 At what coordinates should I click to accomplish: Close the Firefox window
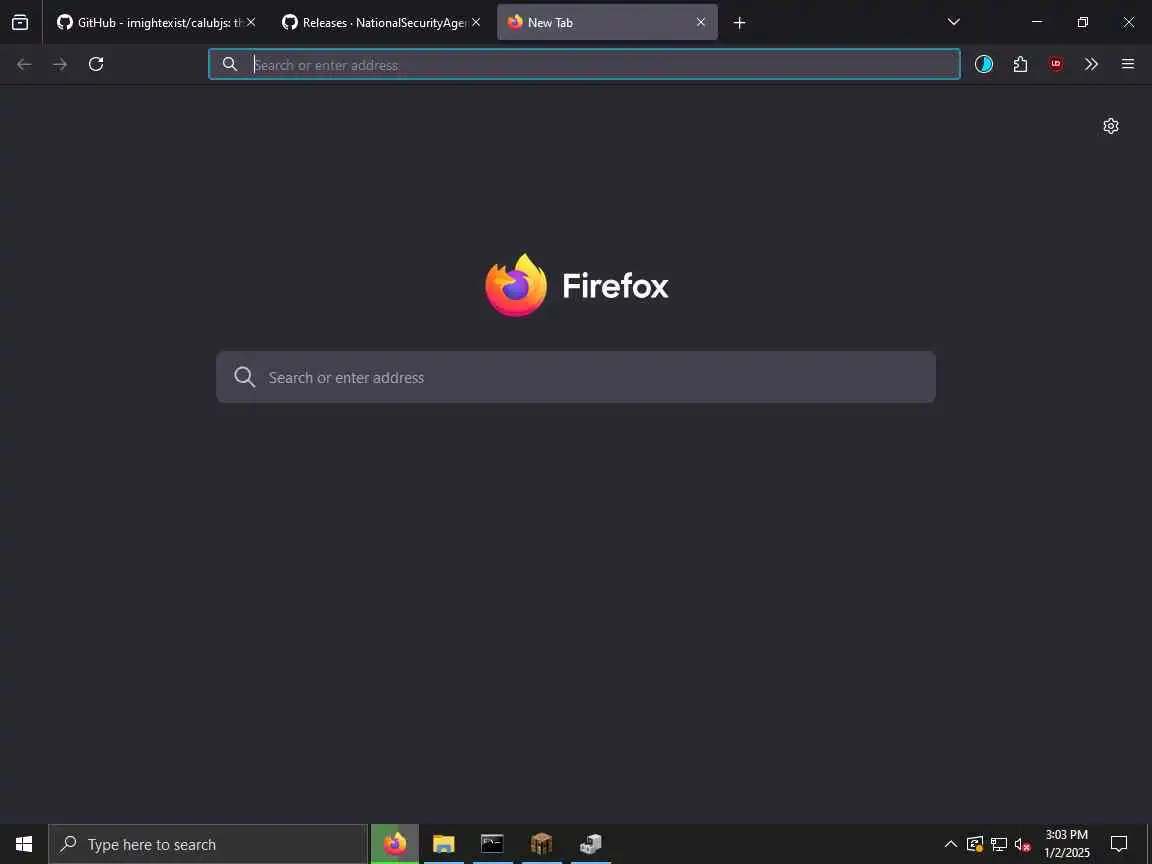[x=1128, y=22]
